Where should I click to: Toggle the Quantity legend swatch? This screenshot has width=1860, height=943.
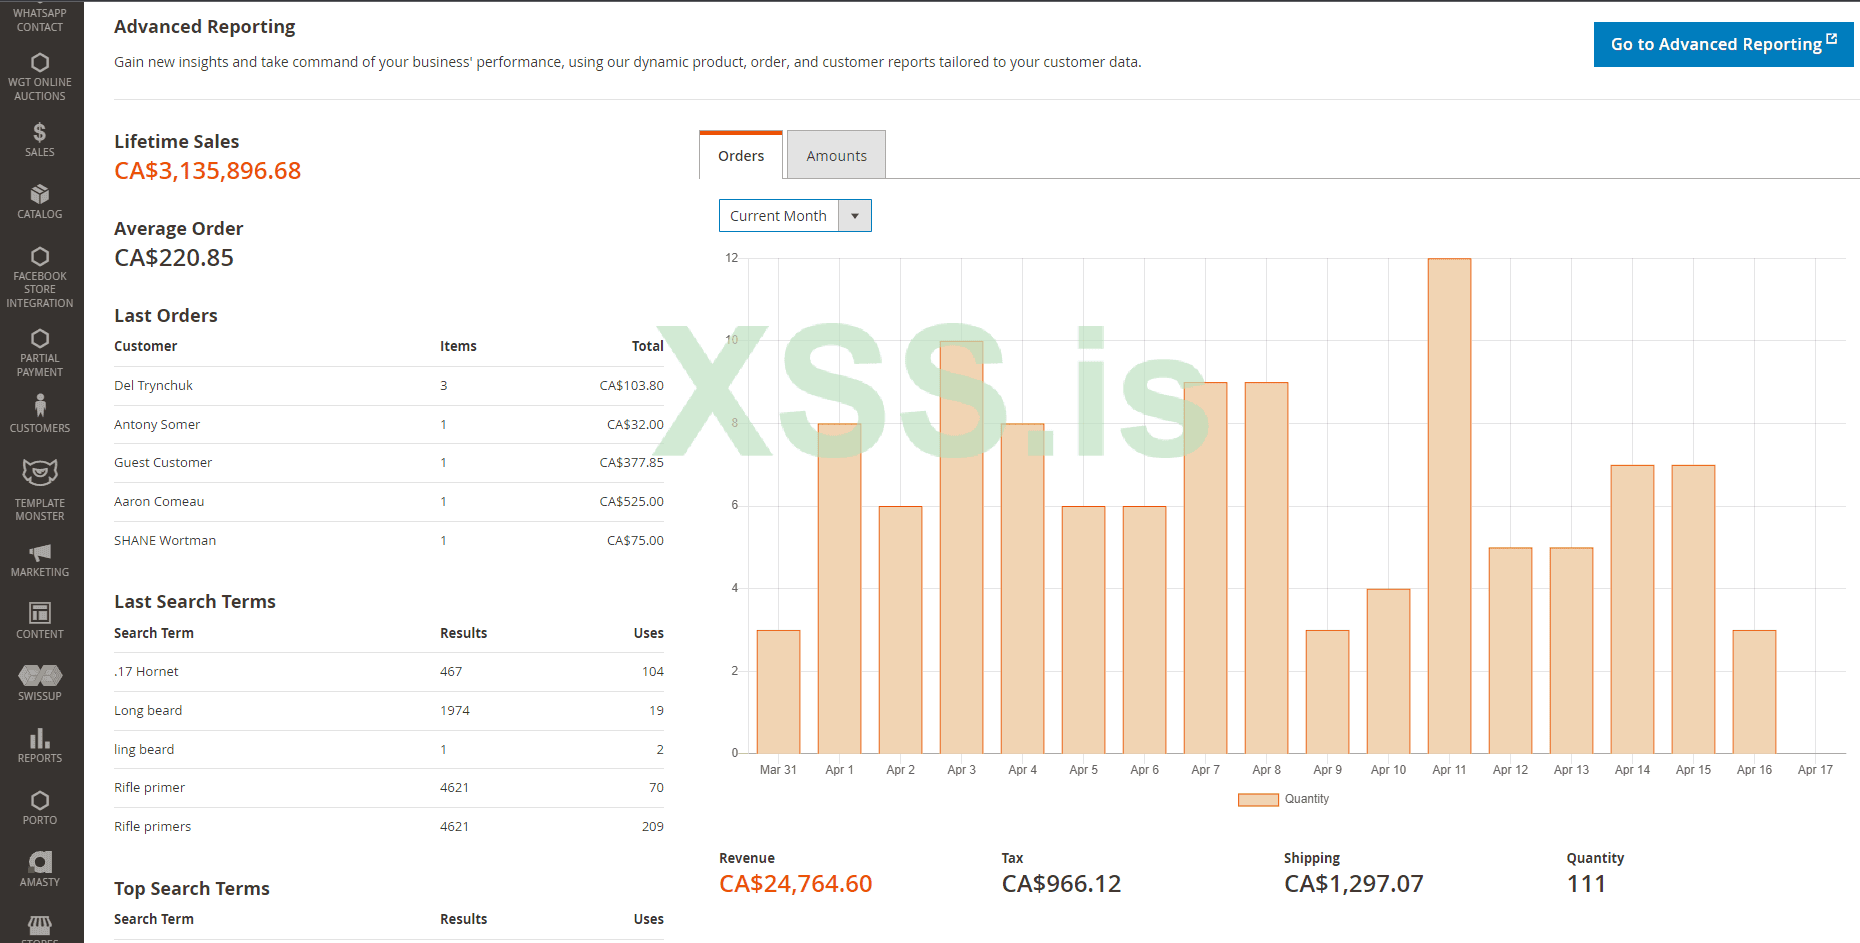tap(1258, 799)
